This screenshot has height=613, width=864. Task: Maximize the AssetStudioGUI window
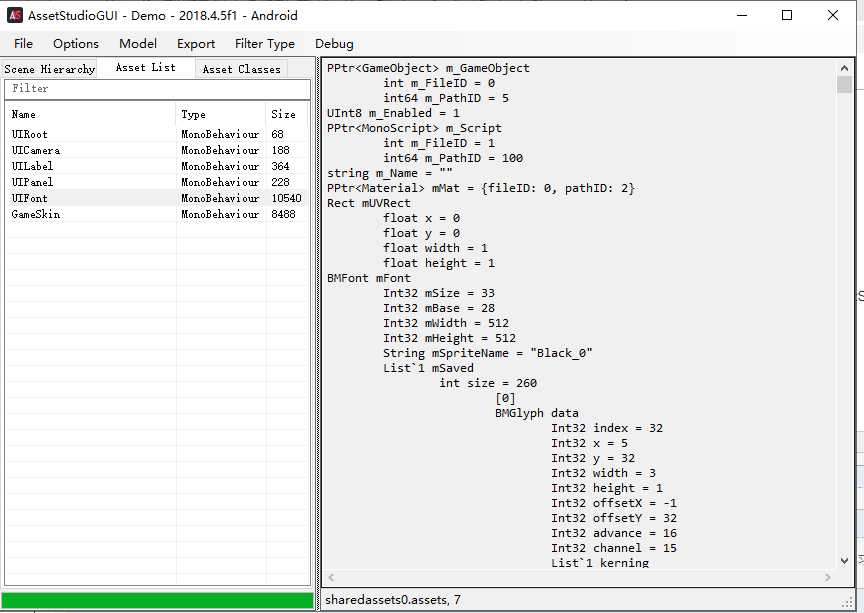[787, 15]
